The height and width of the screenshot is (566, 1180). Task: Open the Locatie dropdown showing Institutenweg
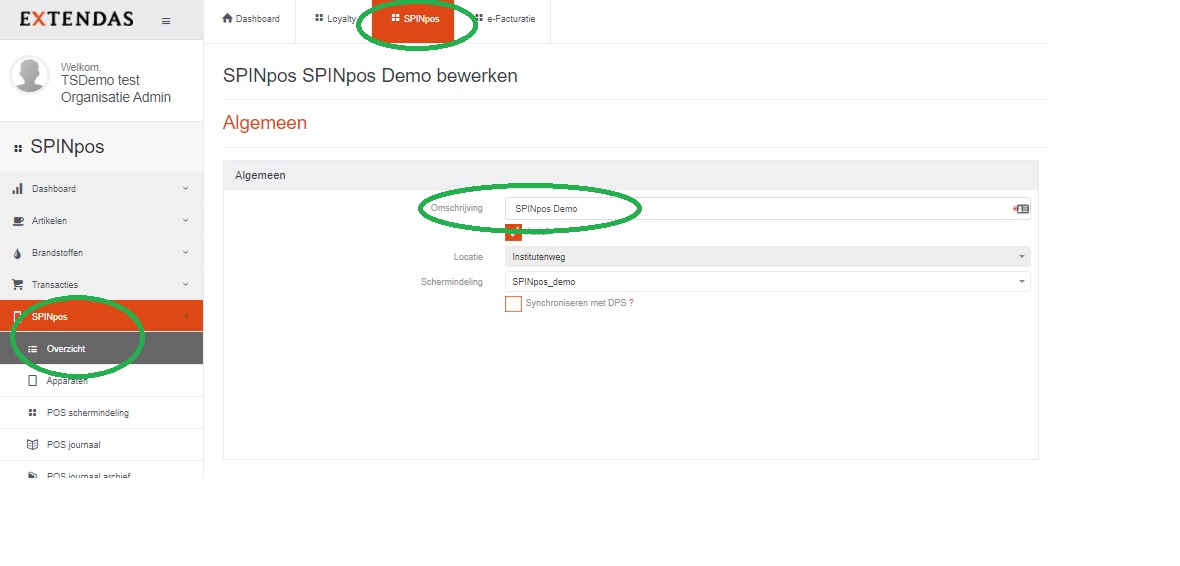pos(767,257)
